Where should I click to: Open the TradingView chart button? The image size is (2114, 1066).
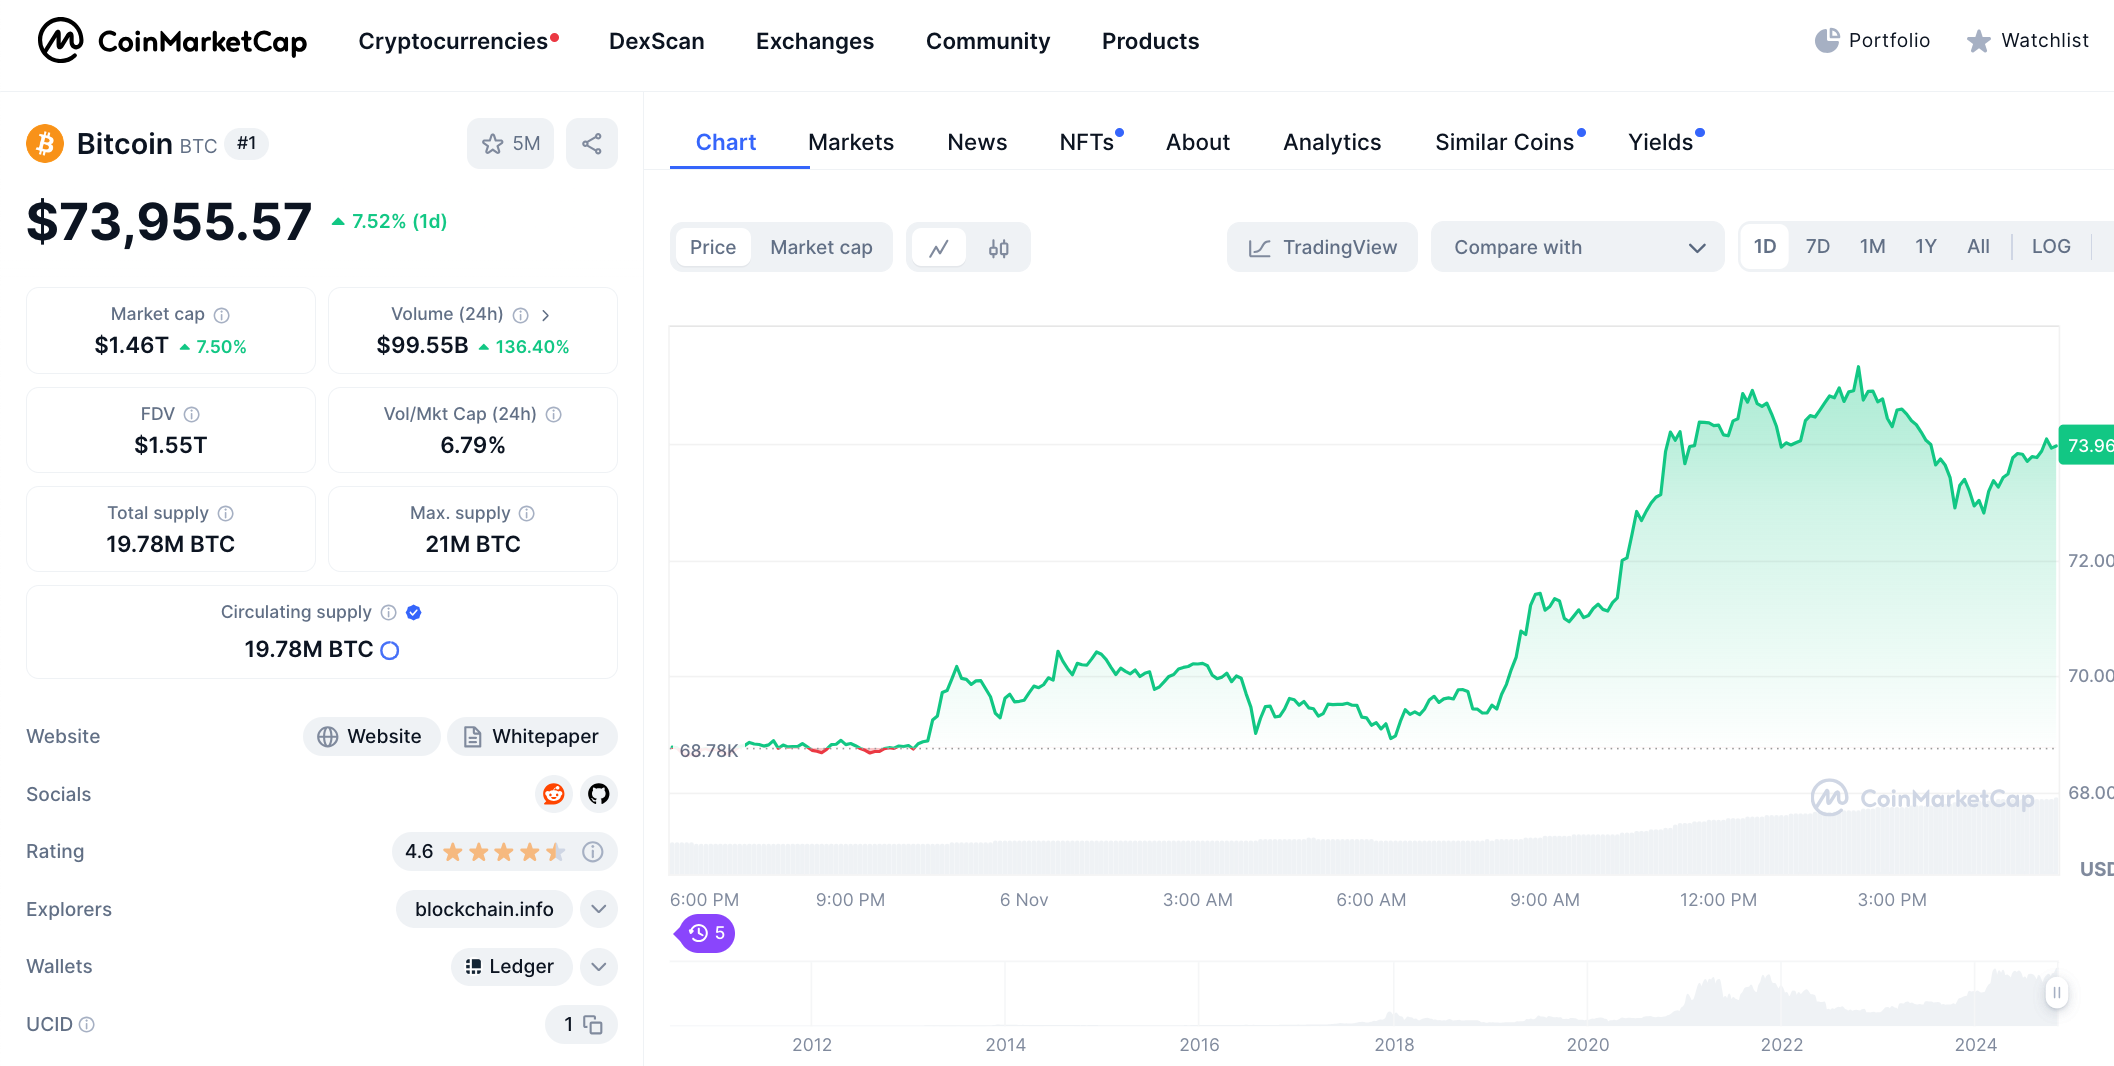(x=1322, y=247)
